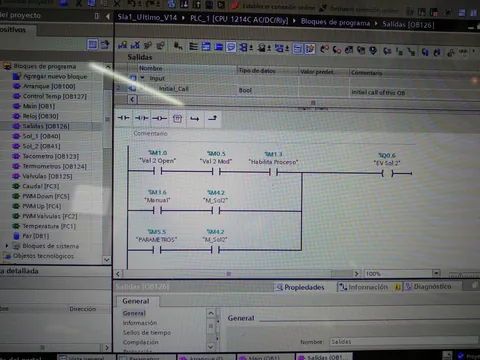The image size is (480, 360).
Task: Click the close branch favorite icon
Action: [x=213, y=118]
